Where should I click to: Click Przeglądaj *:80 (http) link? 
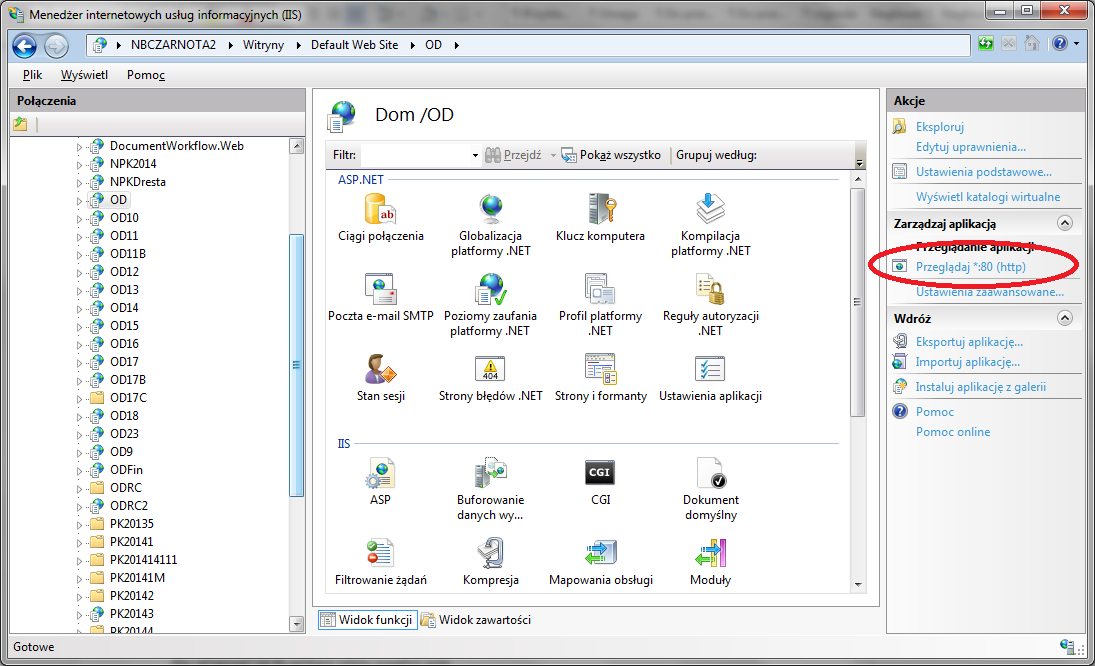click(971, 267)
